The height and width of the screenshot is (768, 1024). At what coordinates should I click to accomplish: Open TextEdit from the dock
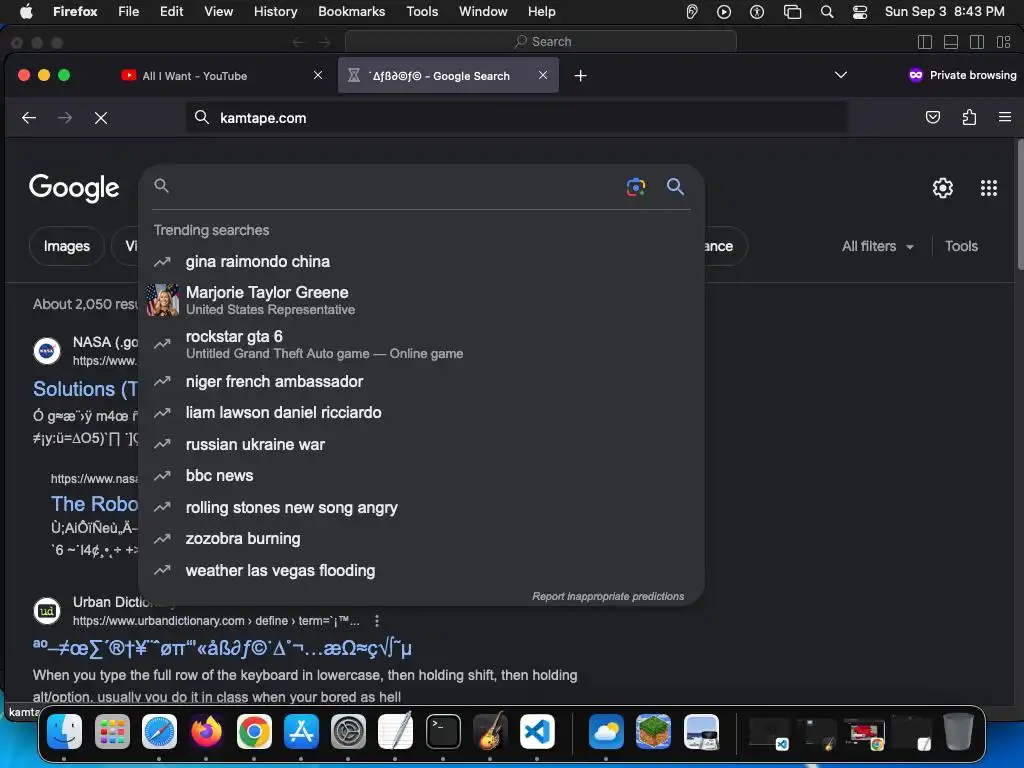(395, 731)
